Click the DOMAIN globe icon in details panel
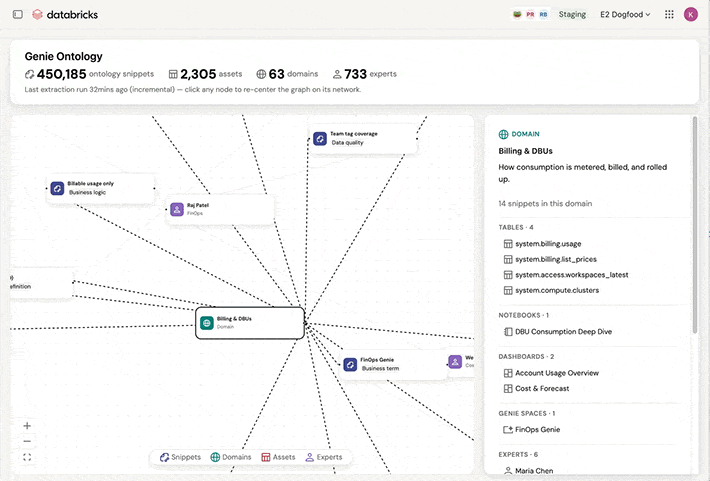The image size is (710, 481). 503,134
